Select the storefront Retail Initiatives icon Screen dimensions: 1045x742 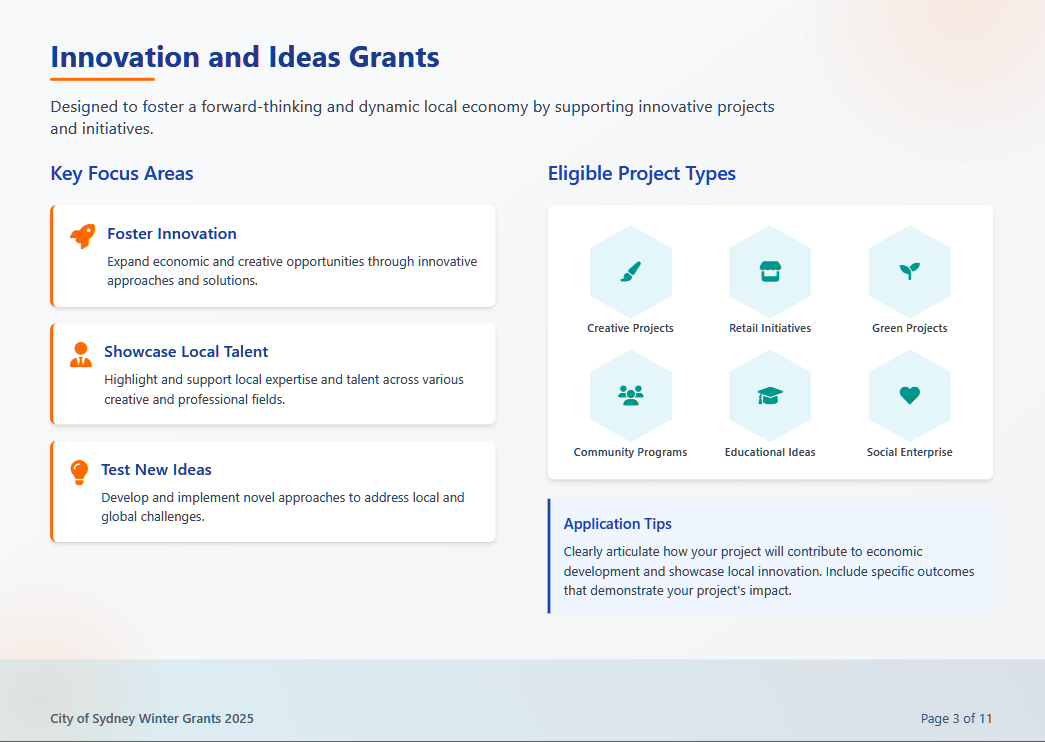tap(770, 271)
